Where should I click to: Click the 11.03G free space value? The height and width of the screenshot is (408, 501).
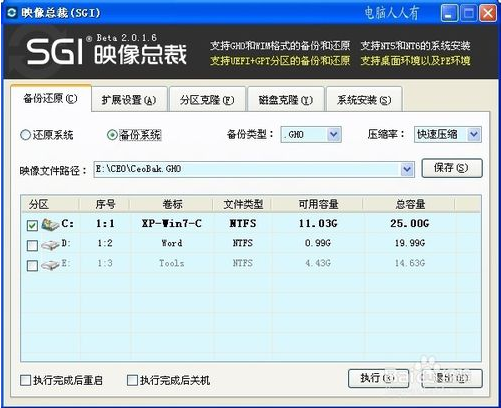point(318,223)
